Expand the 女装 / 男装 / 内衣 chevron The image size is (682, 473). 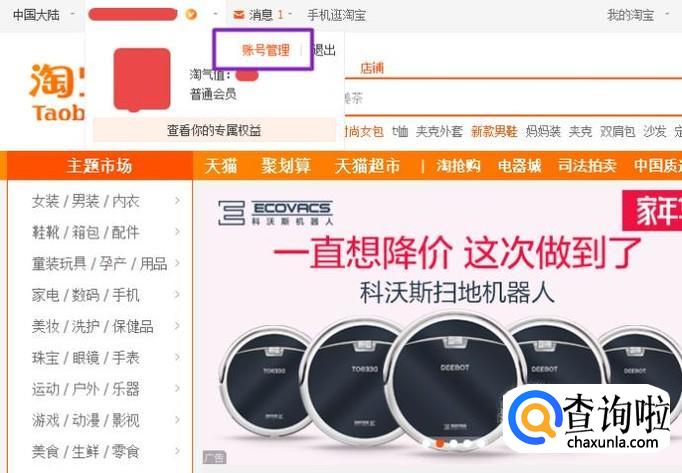177,201
